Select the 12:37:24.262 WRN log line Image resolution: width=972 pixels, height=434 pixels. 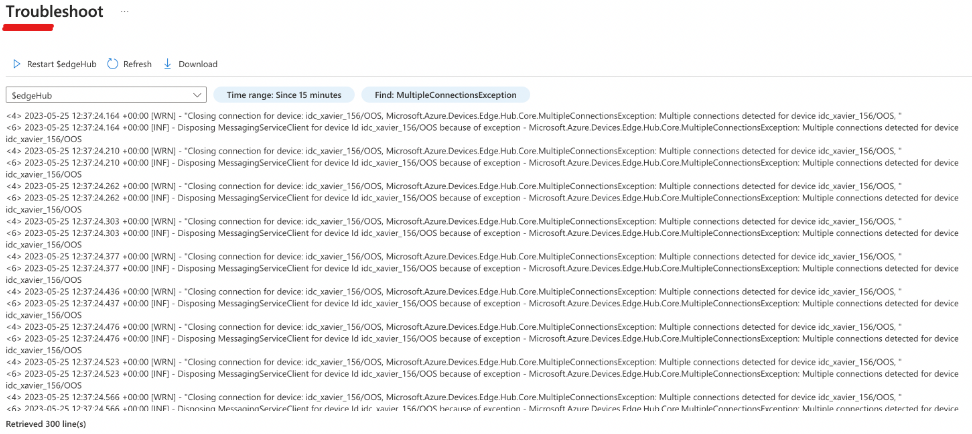pos(454,186)
